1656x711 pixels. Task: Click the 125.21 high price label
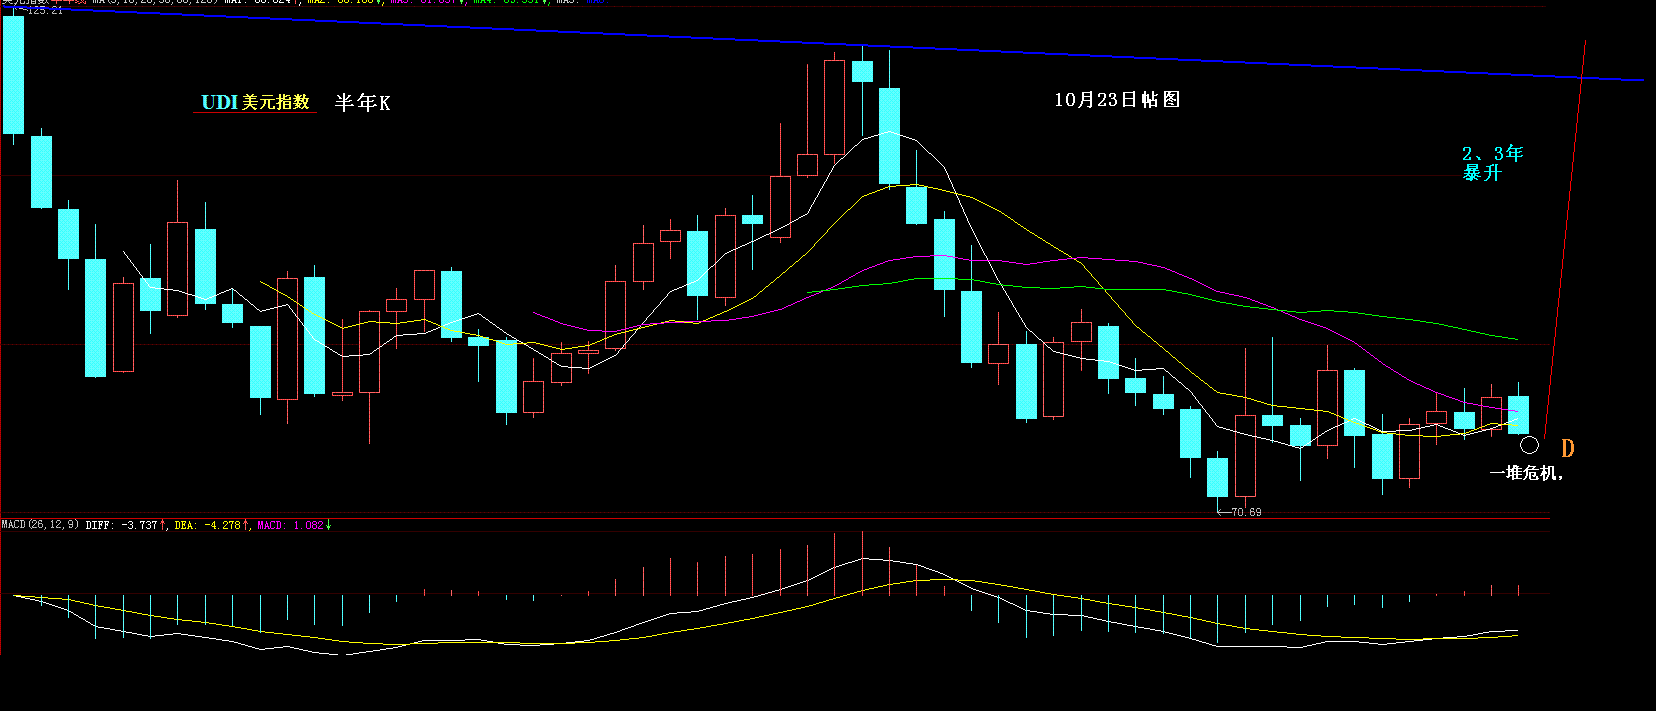pos(44,10)
